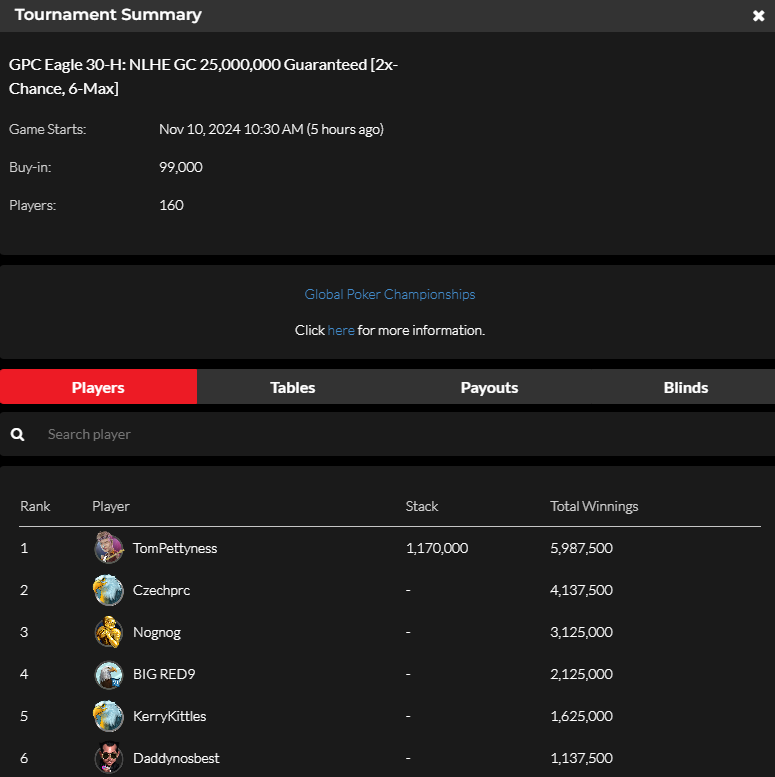Open Nognog gold figure avatar
Image resolution: width=775 pixels, height=777 pixels.
109,632
